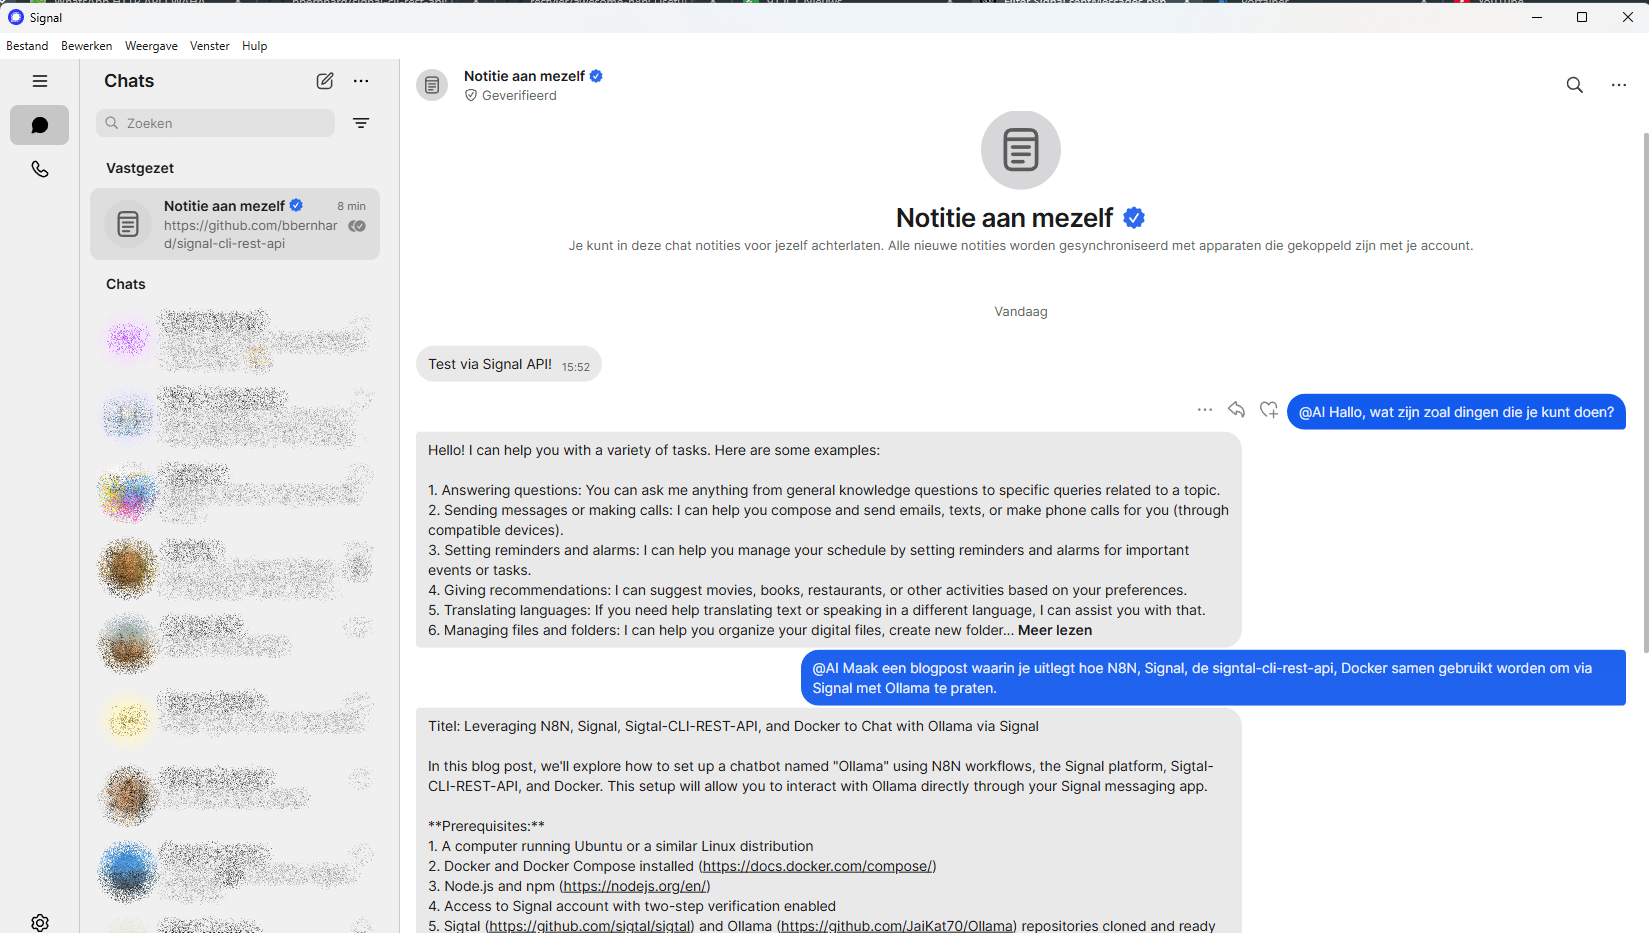Click the search magnifier in Zoeken field
Image resolution: width=1649 pixels, height=933 pixels.
112,123
